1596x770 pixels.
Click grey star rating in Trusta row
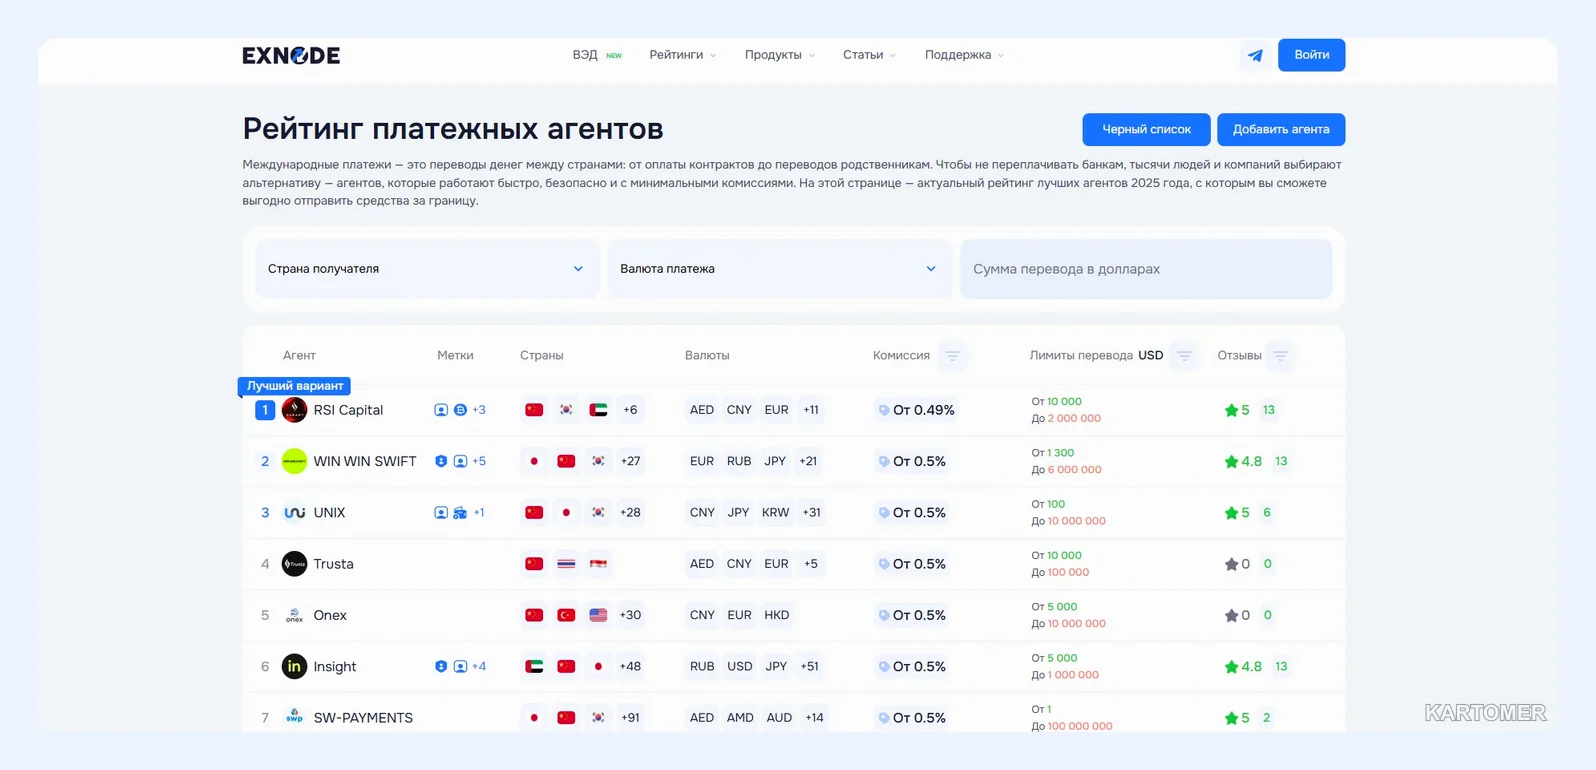1231,564
